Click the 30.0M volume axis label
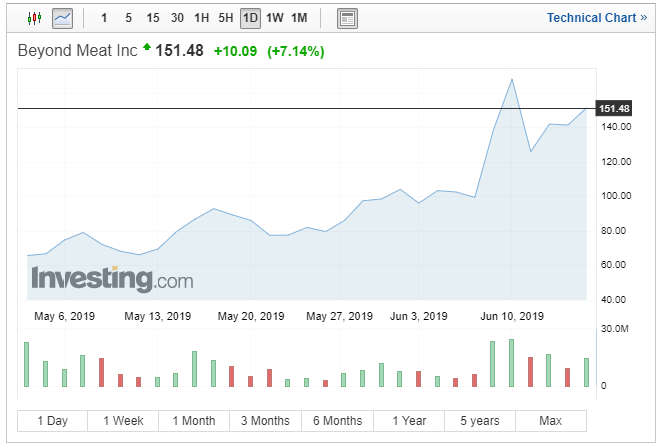662x445 pixels. (x=615, y=329)
